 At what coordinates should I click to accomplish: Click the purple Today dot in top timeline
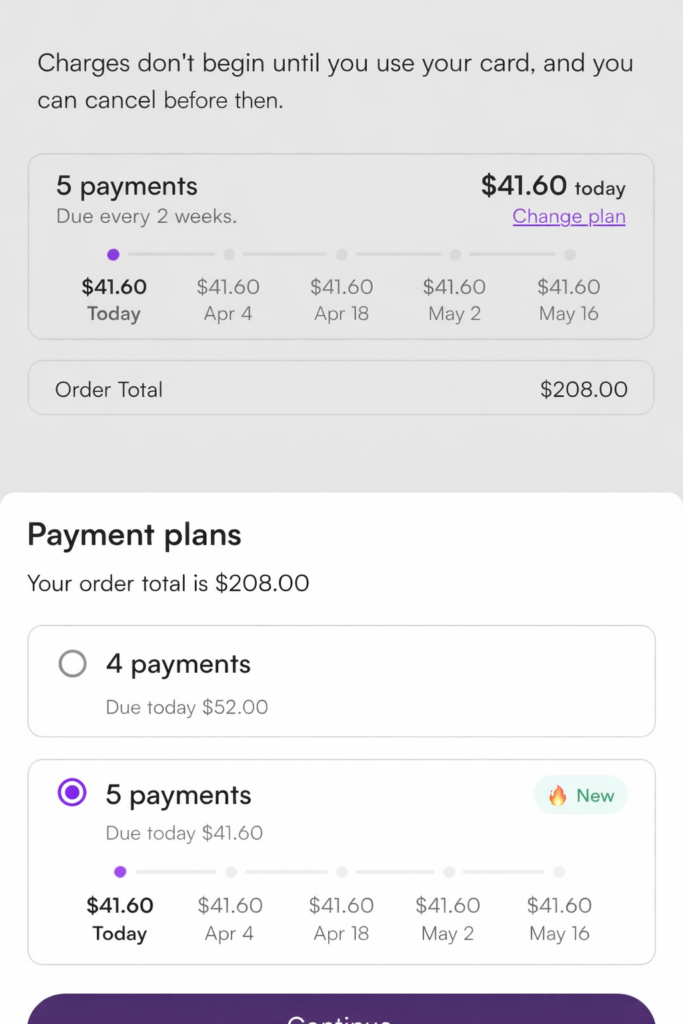tap(113, 255)
